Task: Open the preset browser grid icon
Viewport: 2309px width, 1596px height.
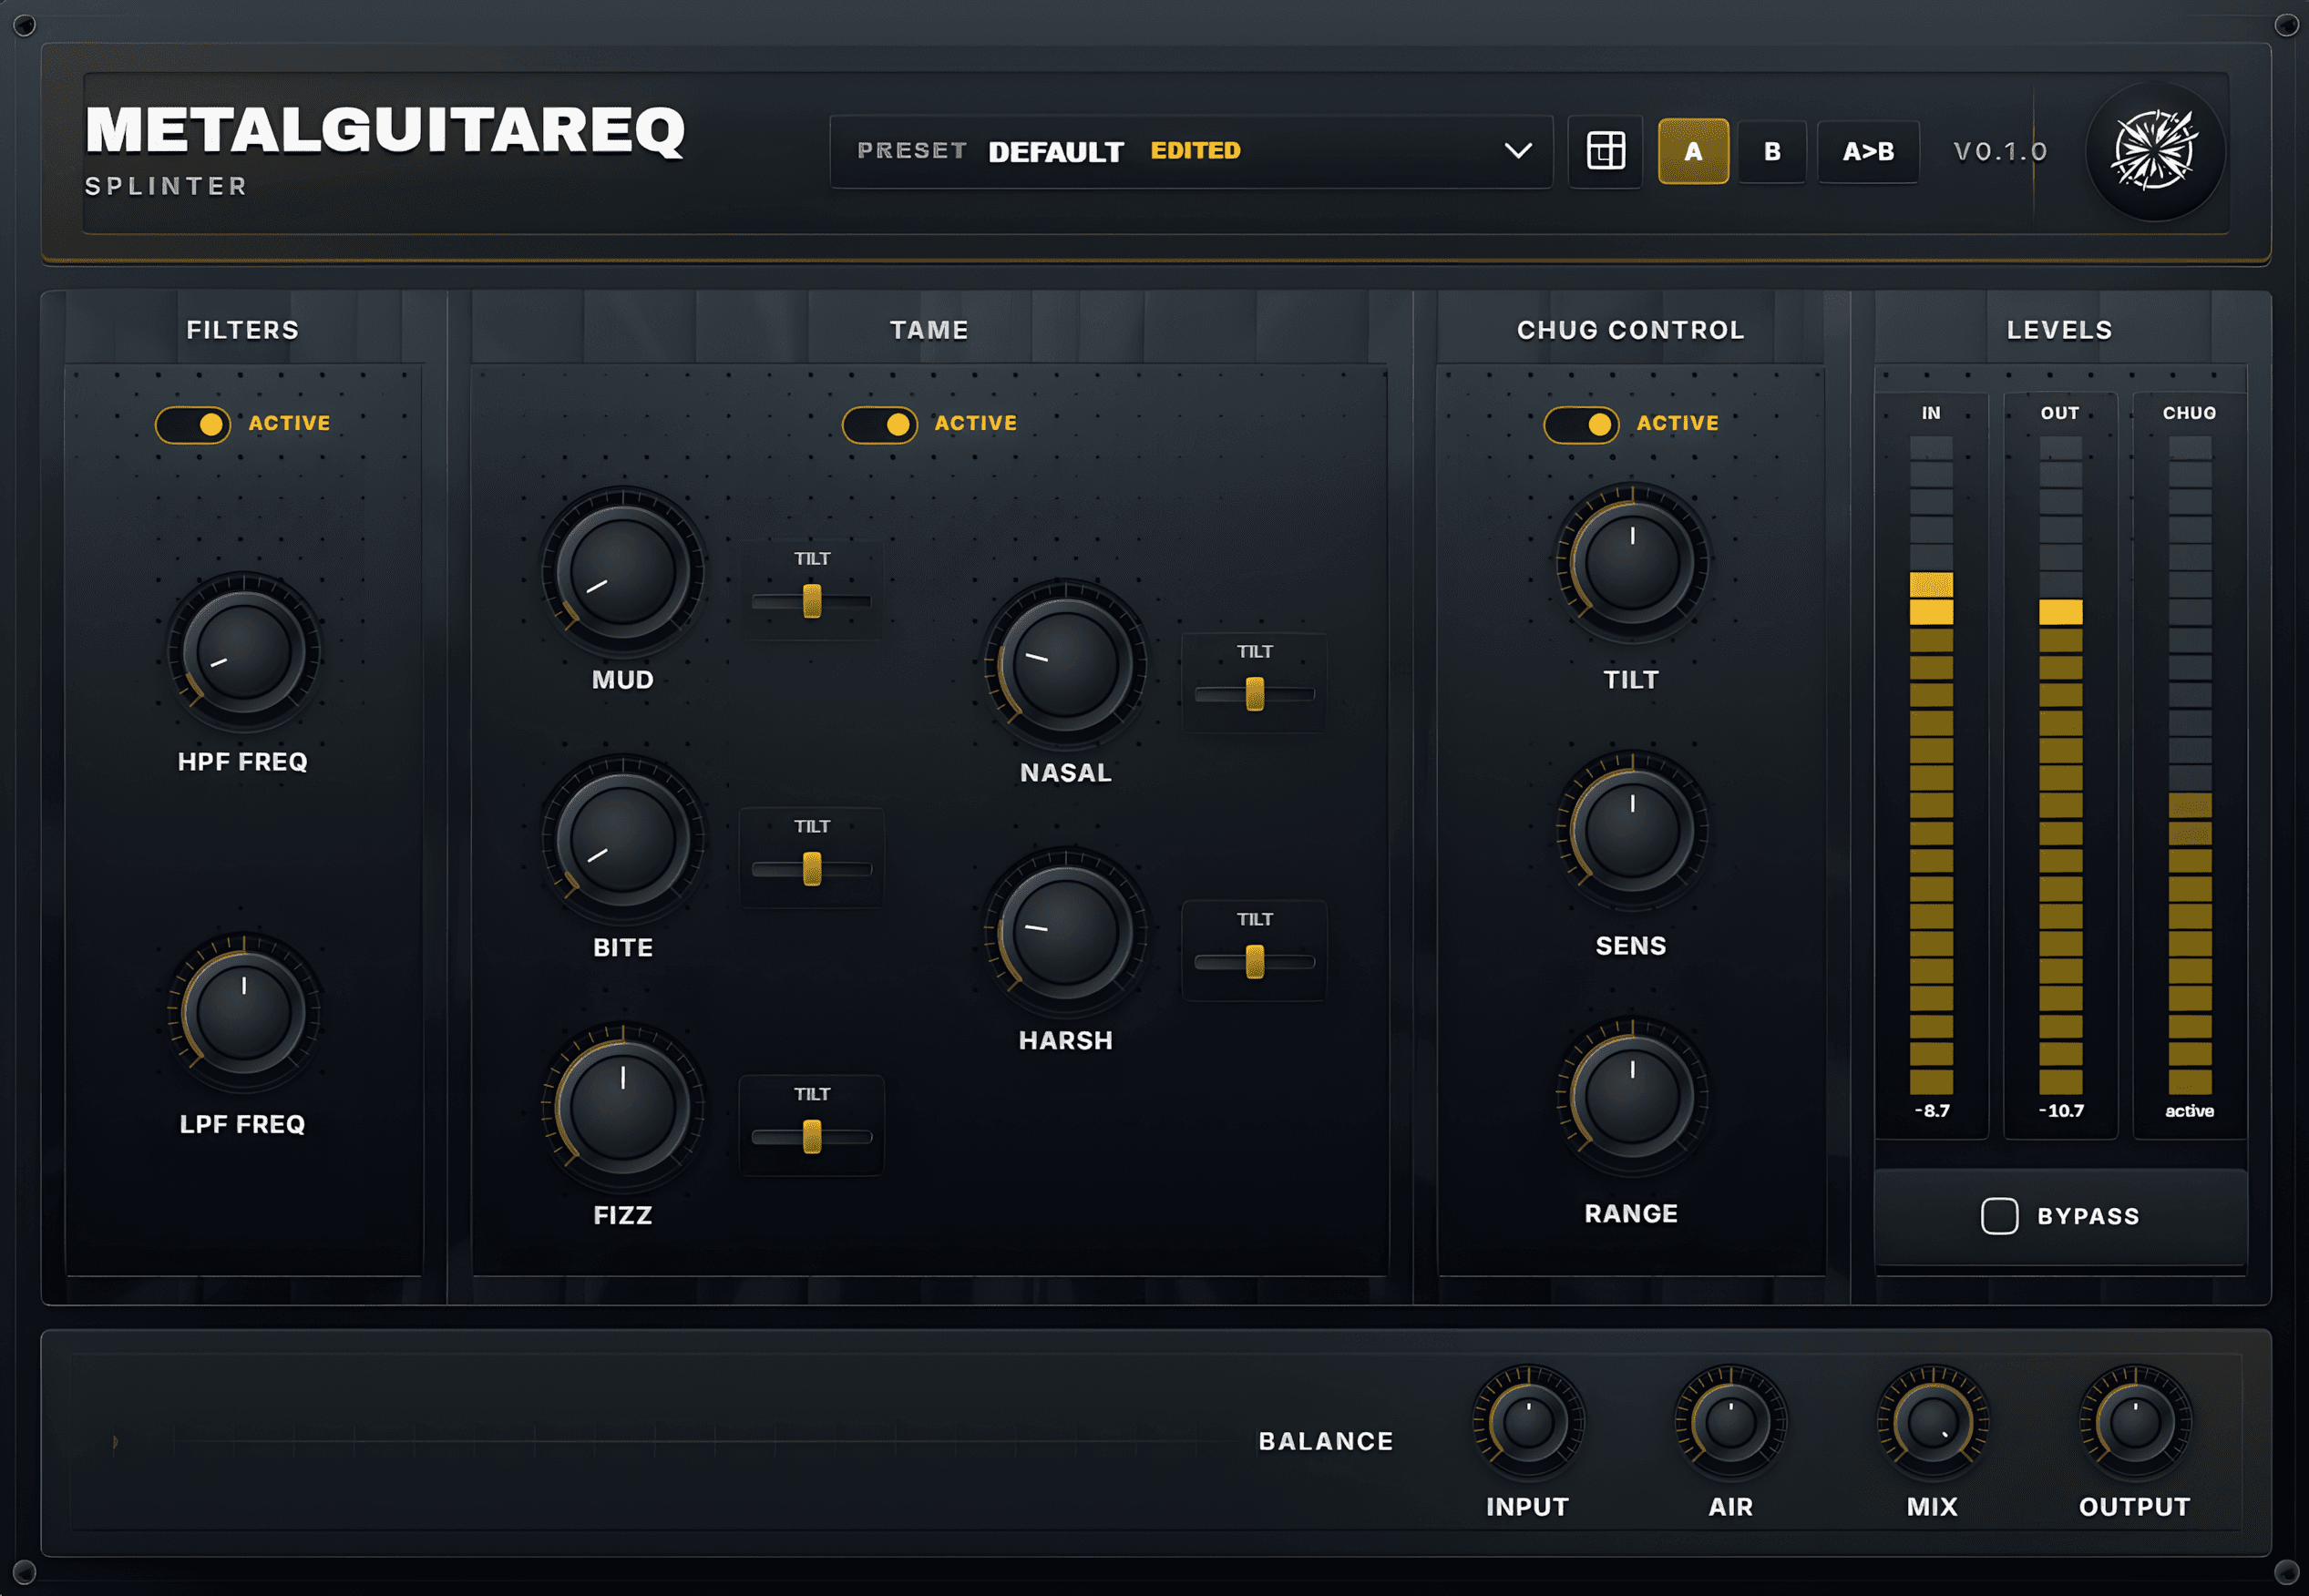Action: [x=1605, y=151]
